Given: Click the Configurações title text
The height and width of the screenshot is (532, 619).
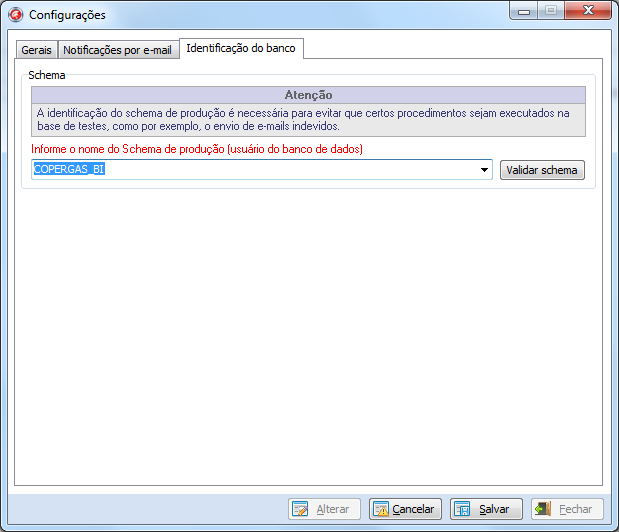Looking at the screenshot, I should click(67, 15).
